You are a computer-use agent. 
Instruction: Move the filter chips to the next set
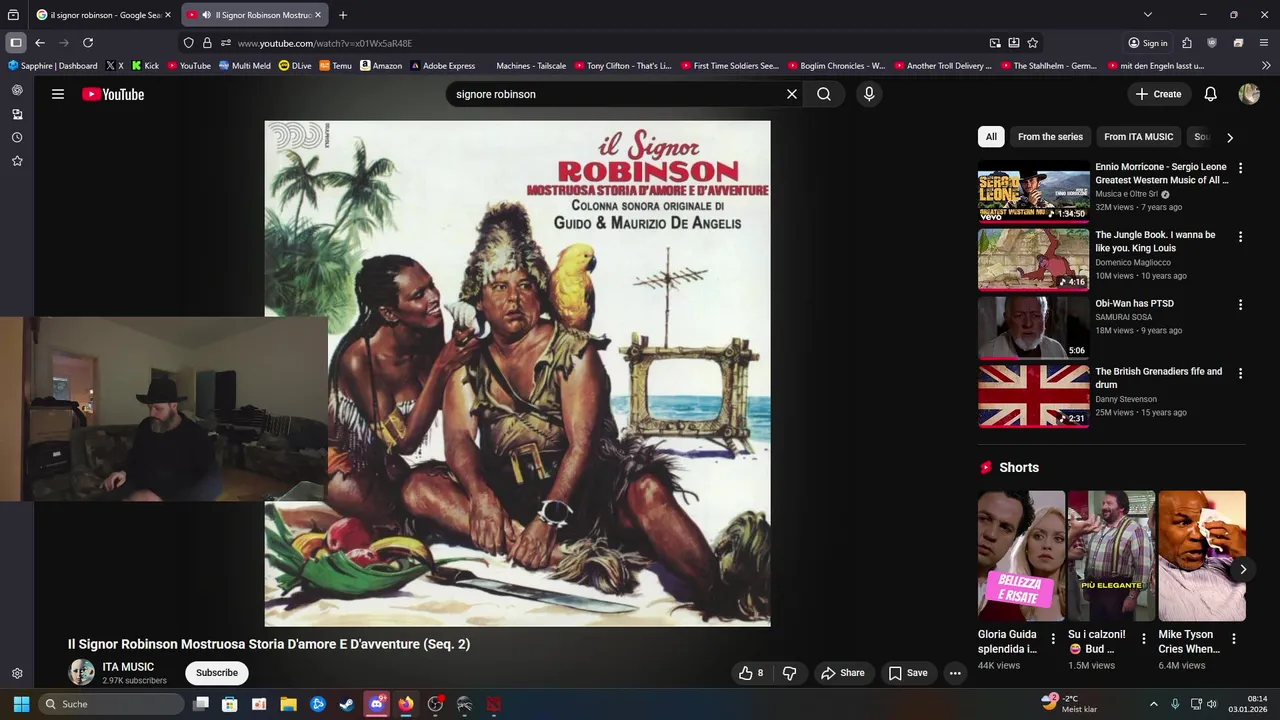[1230, 137]
